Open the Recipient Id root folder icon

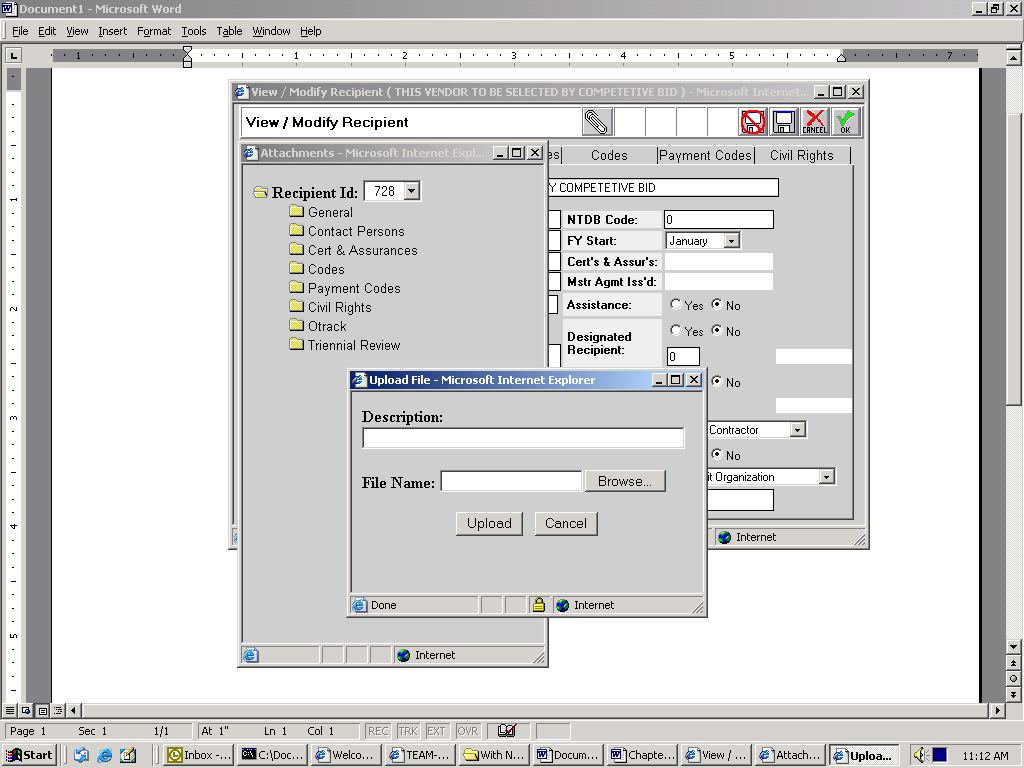(261, 192)
